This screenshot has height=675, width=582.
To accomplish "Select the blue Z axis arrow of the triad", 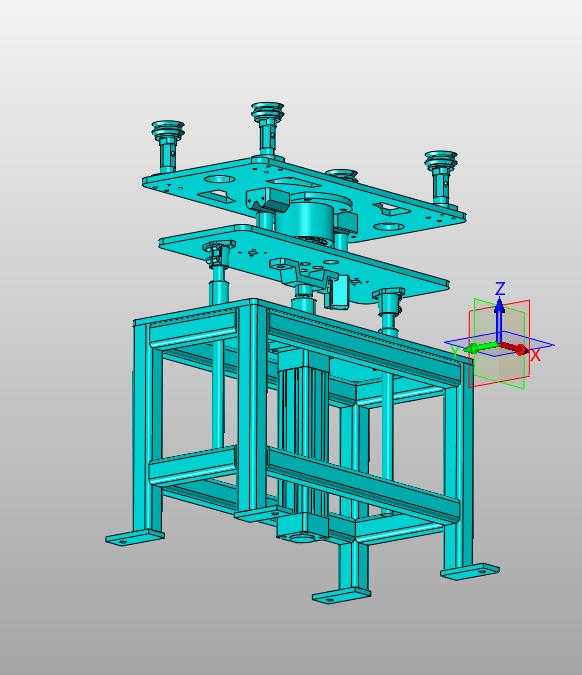I will tap(499, 319).
